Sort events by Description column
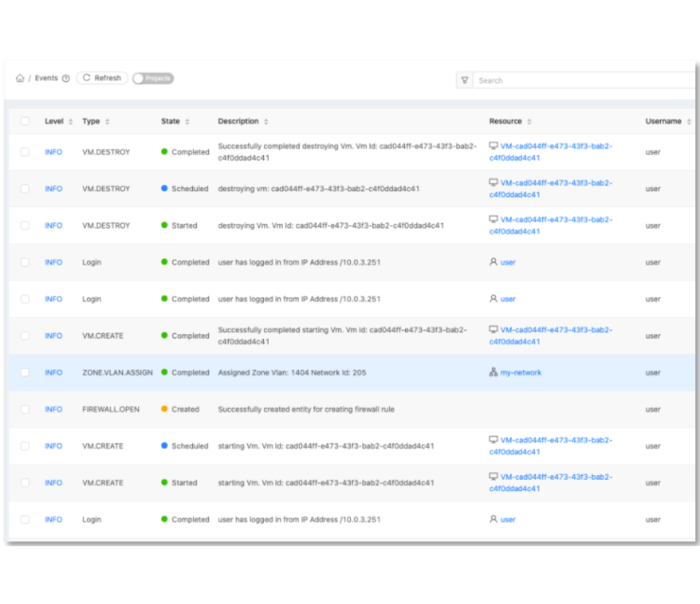This screenshot has height=604, width=700. tap(267, 122)
